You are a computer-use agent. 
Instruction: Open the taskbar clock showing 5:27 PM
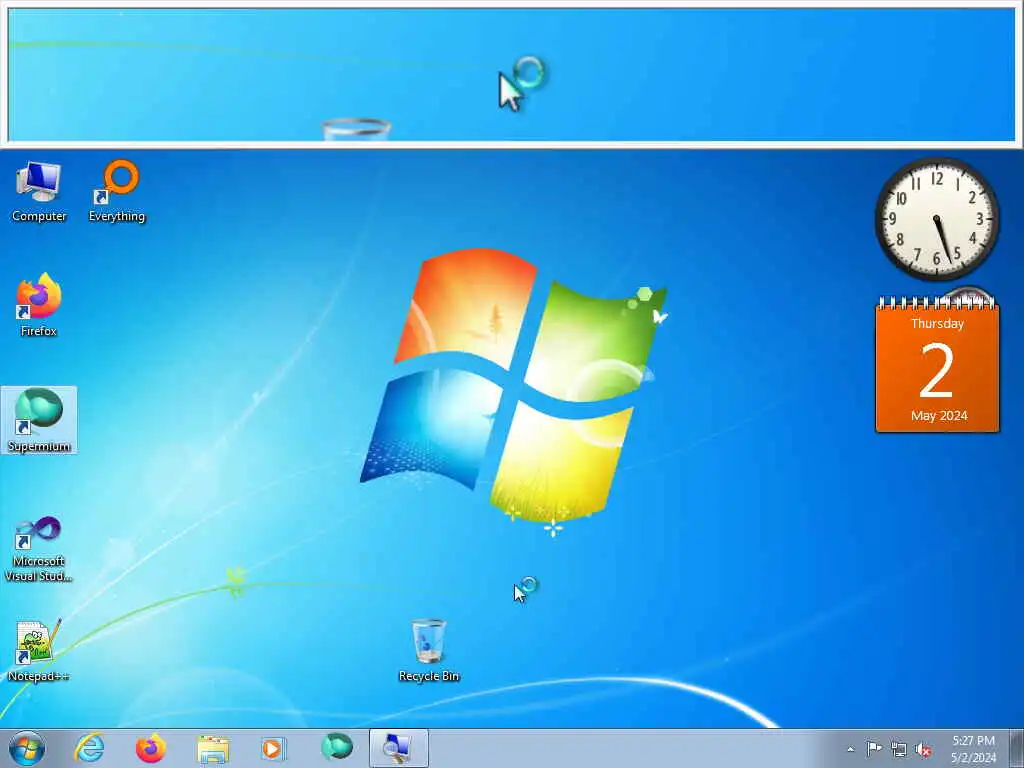[973, 748]
